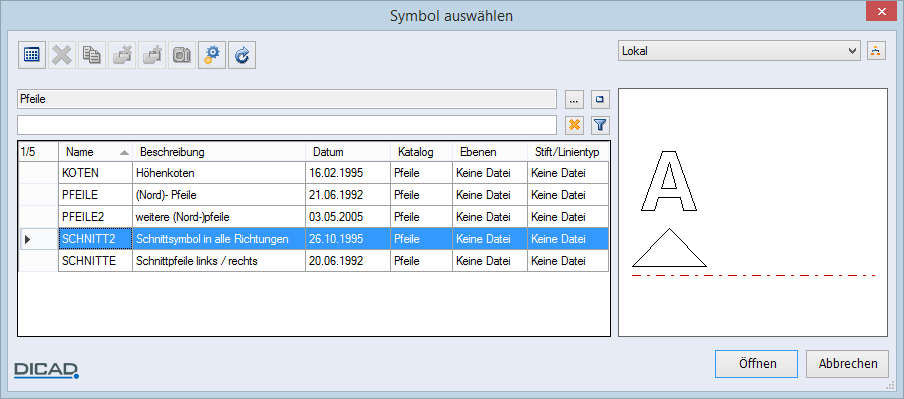Apply filter using the funnel icon
The height and width of the screenshot is (399, 904).
click(x=600, y=125)
